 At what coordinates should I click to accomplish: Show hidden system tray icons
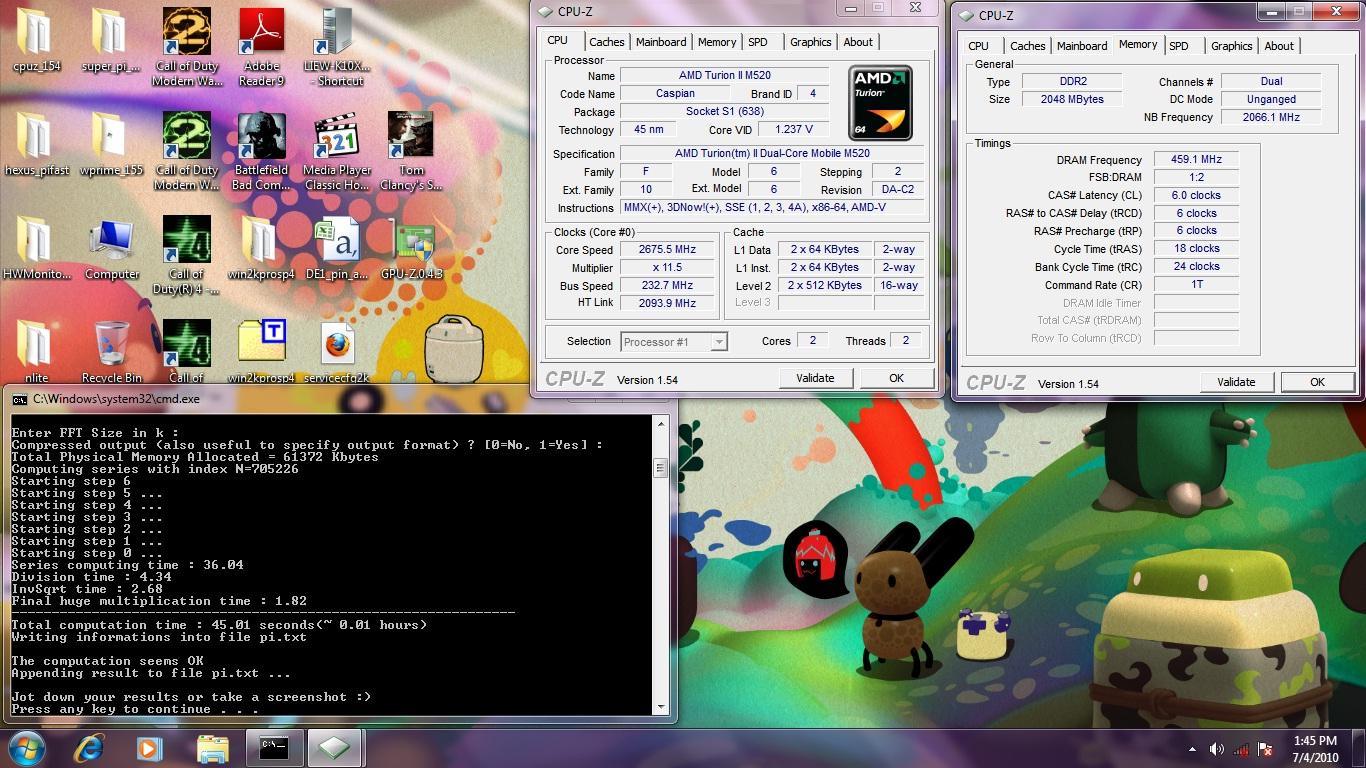click(x=1193, y=749)
